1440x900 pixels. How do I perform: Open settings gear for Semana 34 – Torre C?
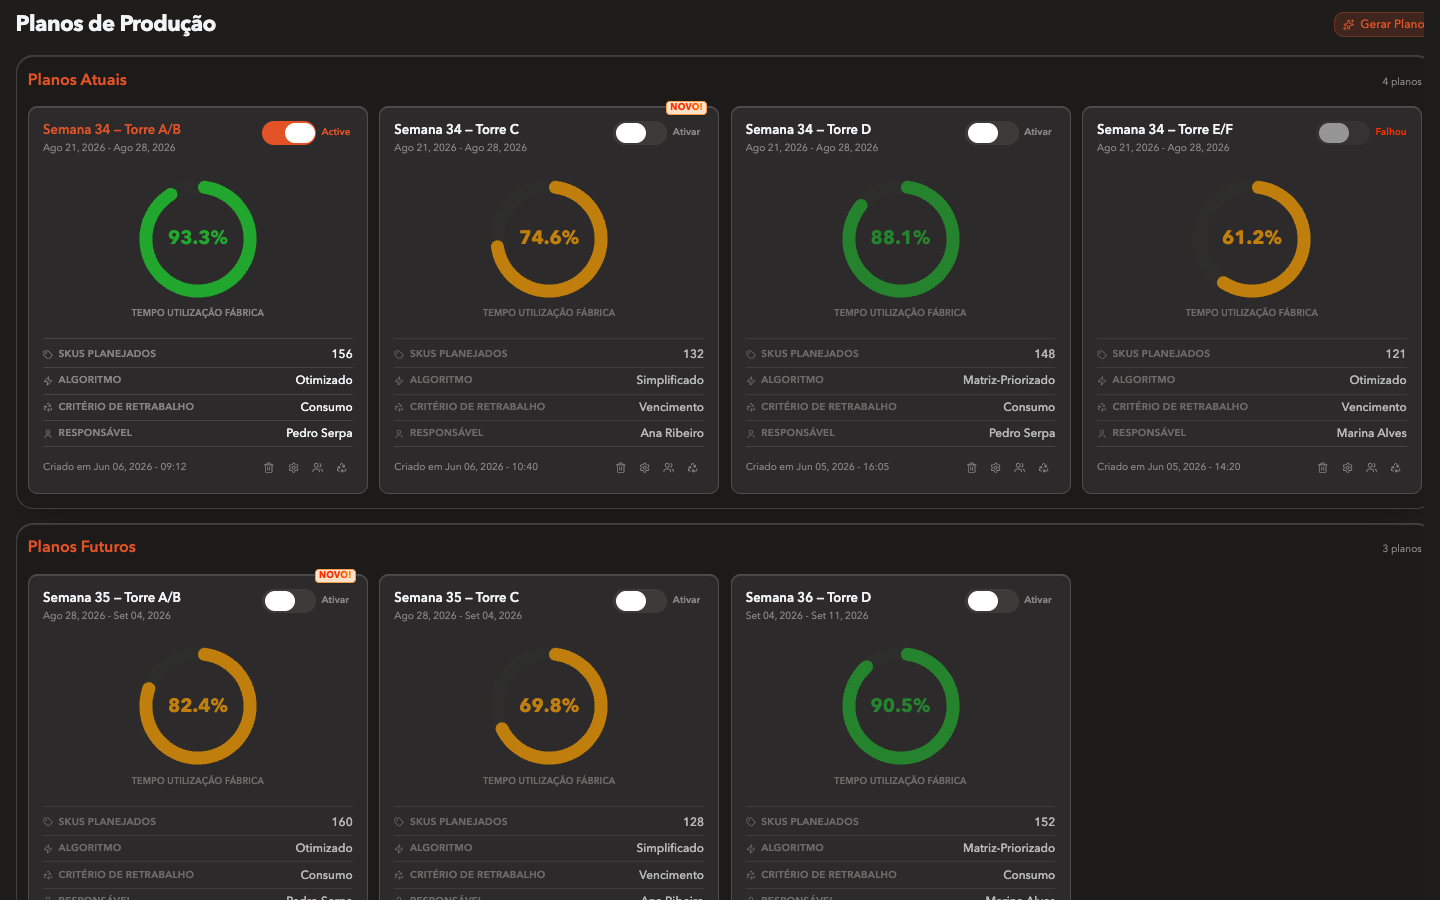(645, 468)
